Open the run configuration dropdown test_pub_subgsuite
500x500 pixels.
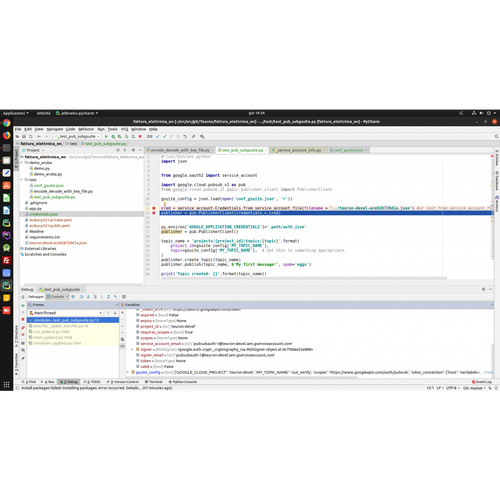[x=77, y=136]
